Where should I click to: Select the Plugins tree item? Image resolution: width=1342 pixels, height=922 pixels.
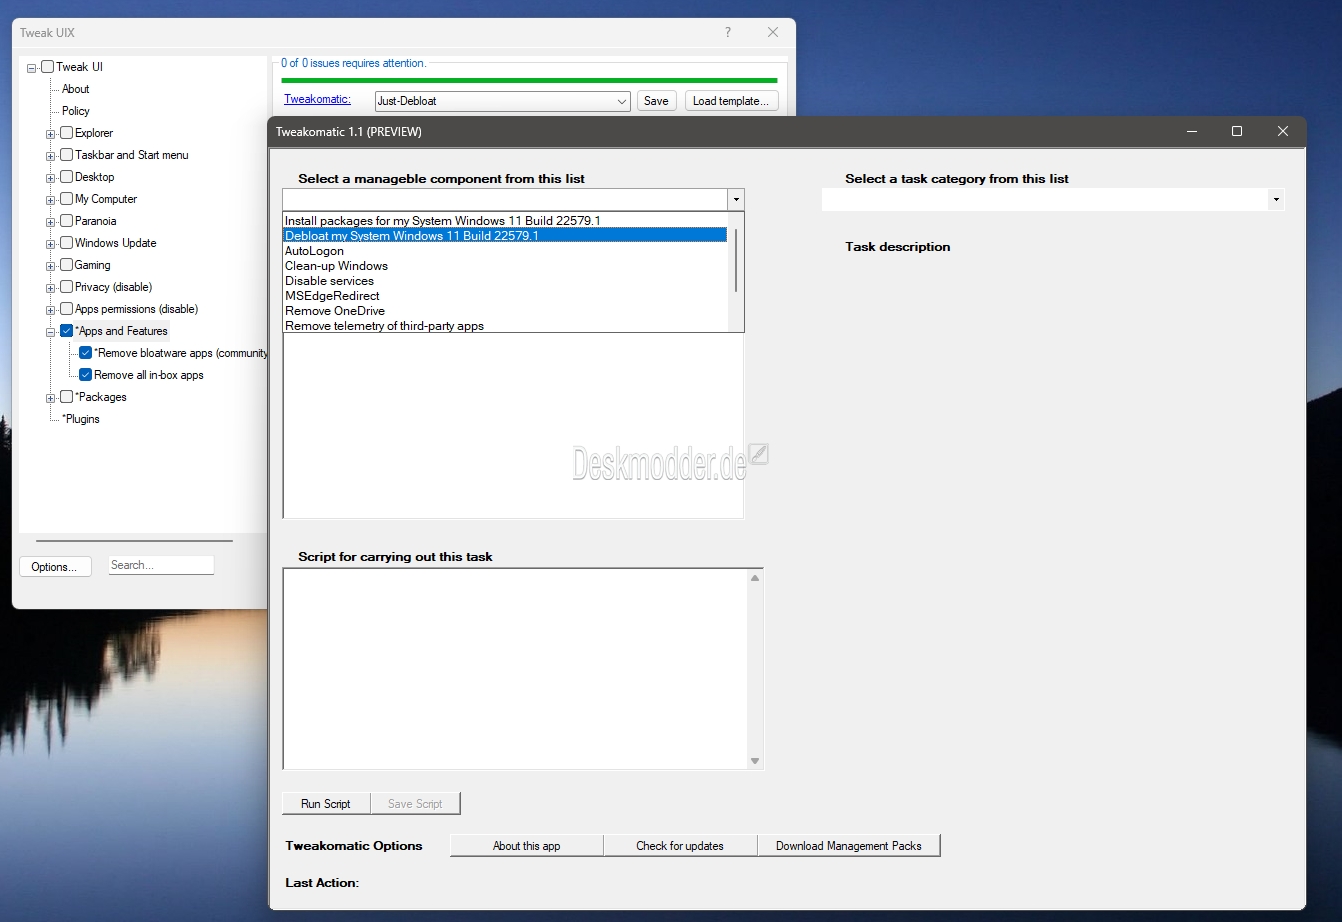tap(81, 419)
